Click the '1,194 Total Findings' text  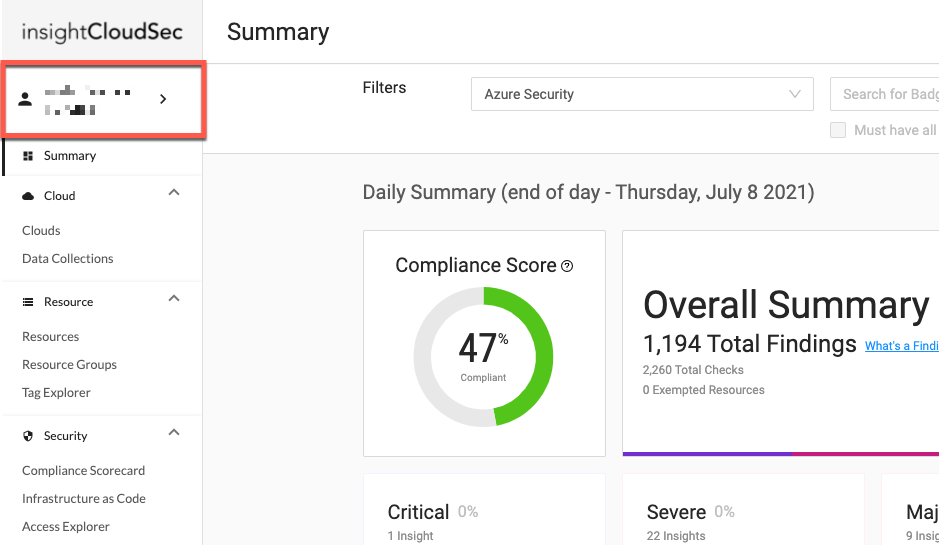(x=749, y=344)
